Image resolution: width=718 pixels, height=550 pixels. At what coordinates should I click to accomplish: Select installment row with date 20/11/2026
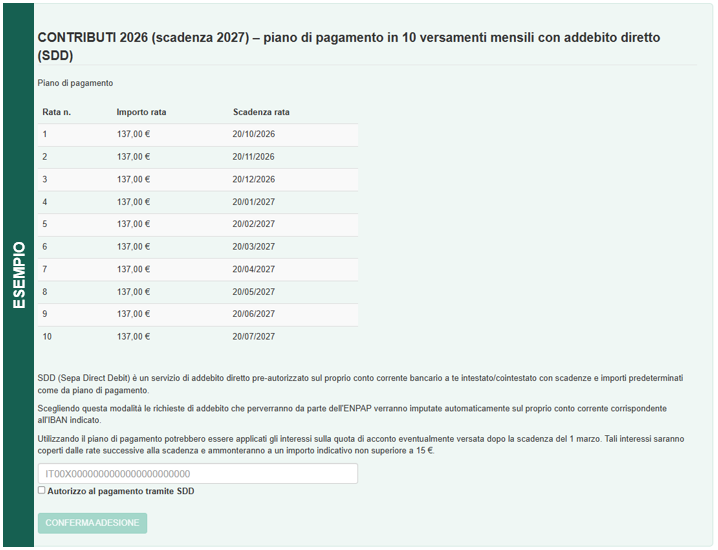coord(198,157)
